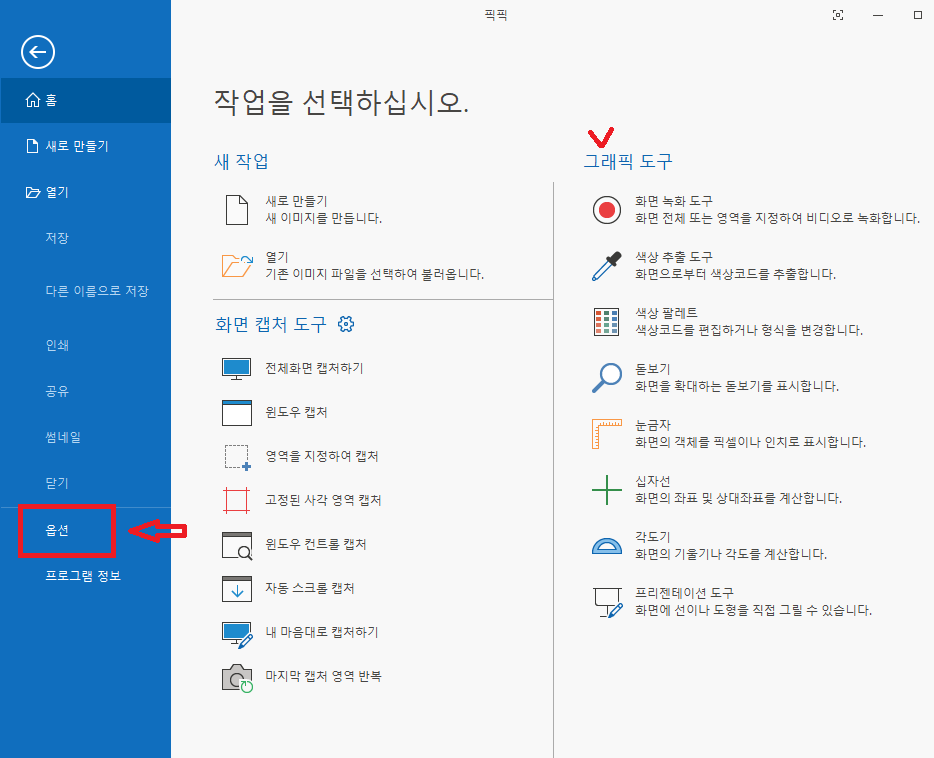Viewport: 934px width, 758px height.
Task: Open 공유 in the sidebar
Action: [x=57, y=391]
